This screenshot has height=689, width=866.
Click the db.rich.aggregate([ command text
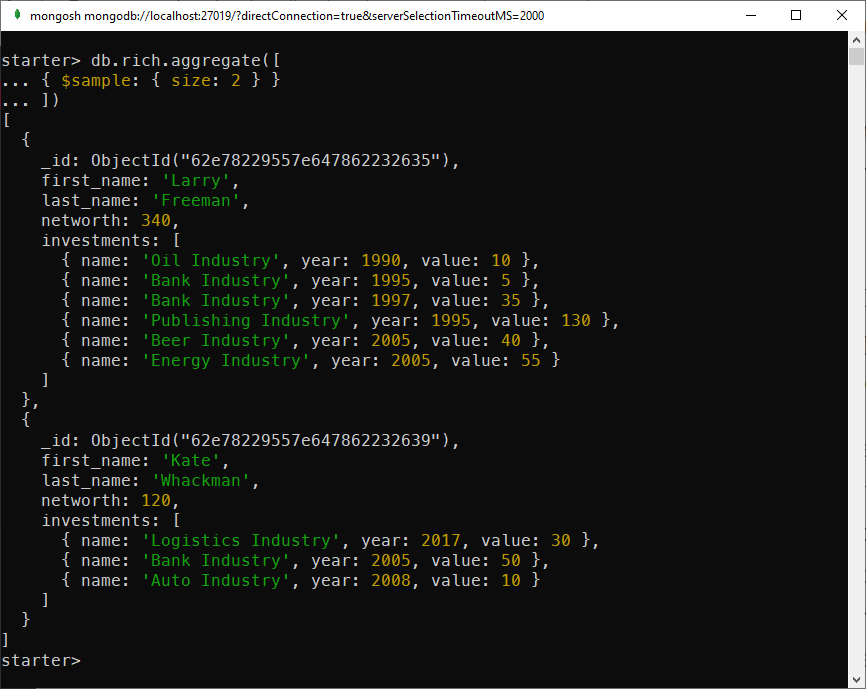pyautogui.click(x=186, y=60)
